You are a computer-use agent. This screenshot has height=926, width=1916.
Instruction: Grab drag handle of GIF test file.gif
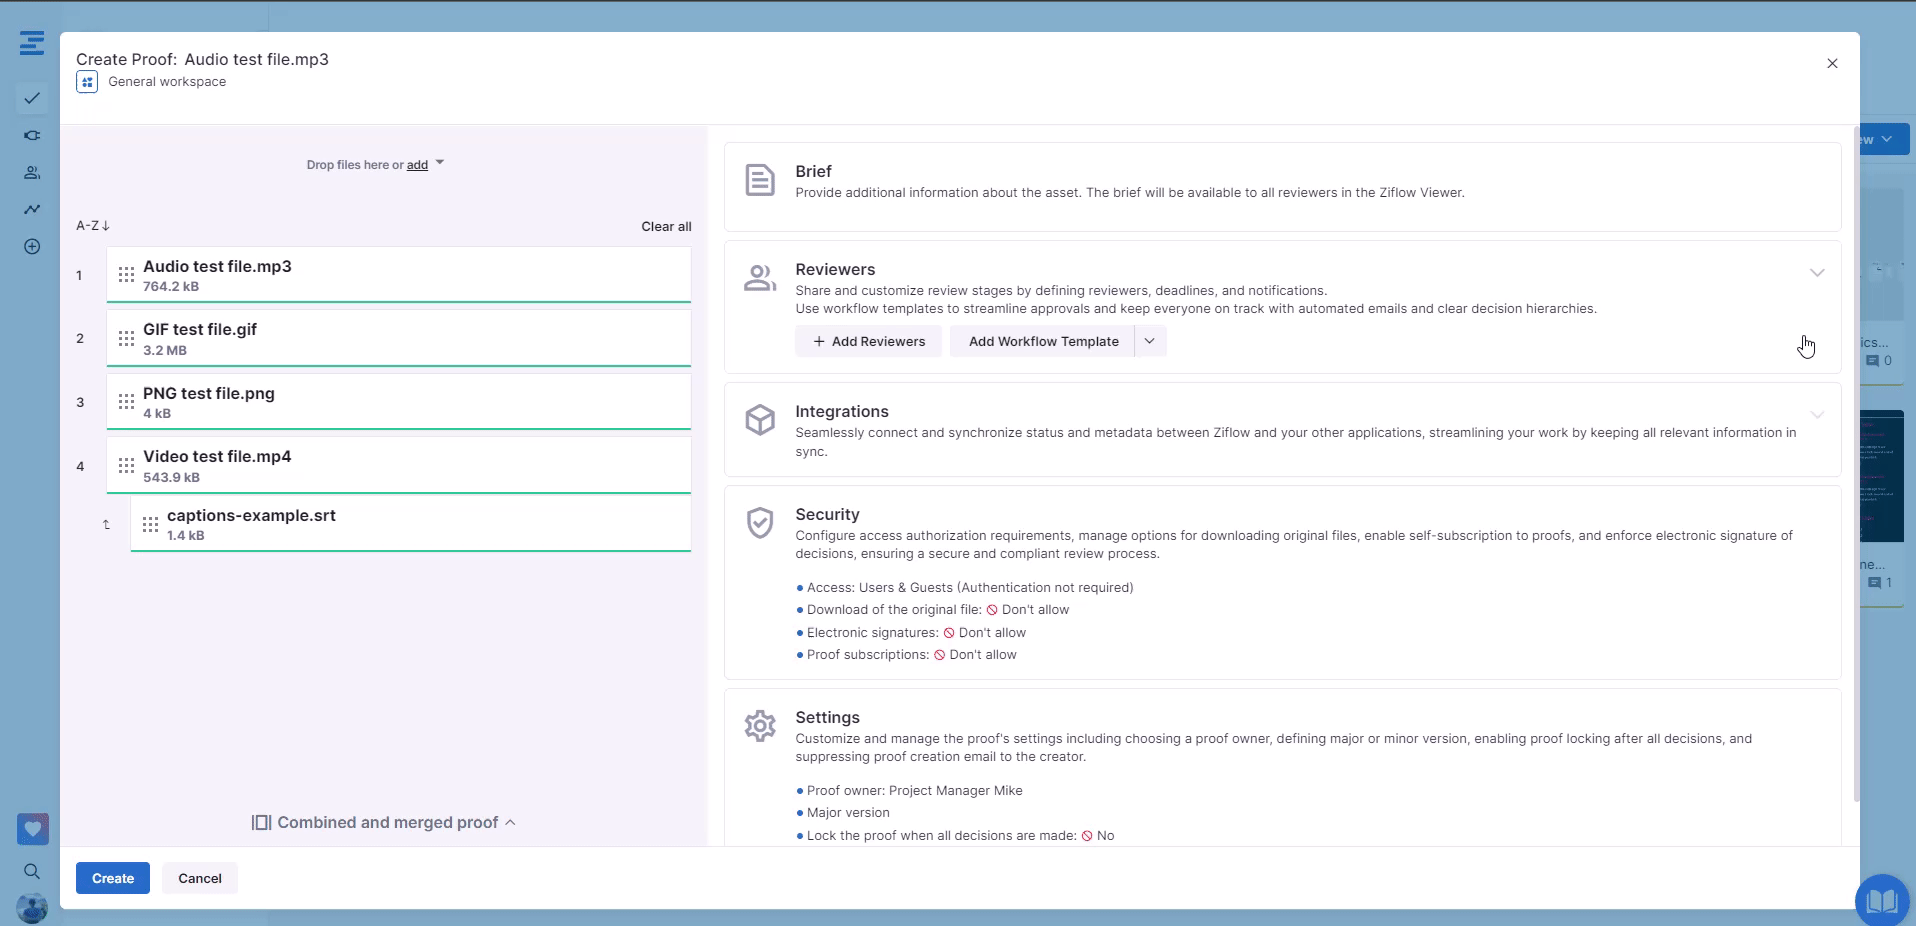click(126, 338)
